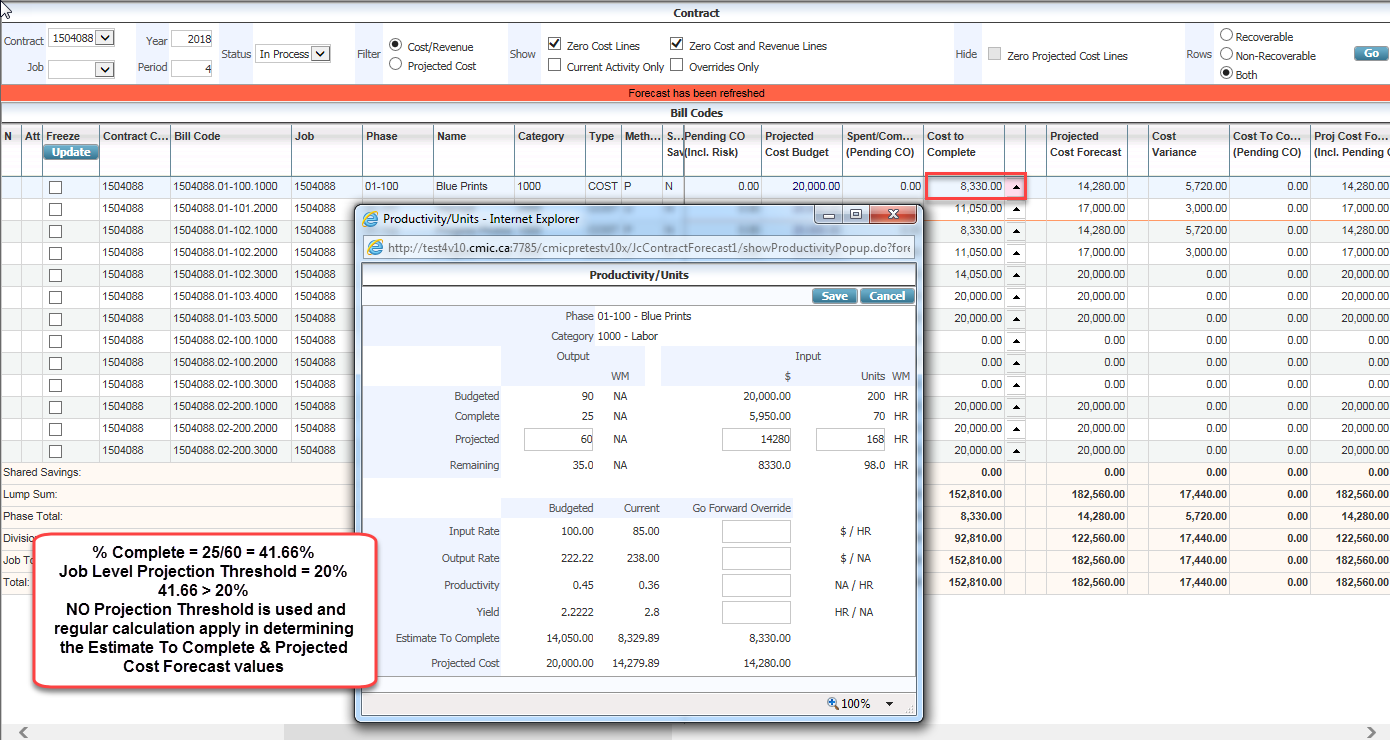The width and height of the screenshot is (1390, 740).
Task: Click the Update button under Freeze
Action: 71,152
